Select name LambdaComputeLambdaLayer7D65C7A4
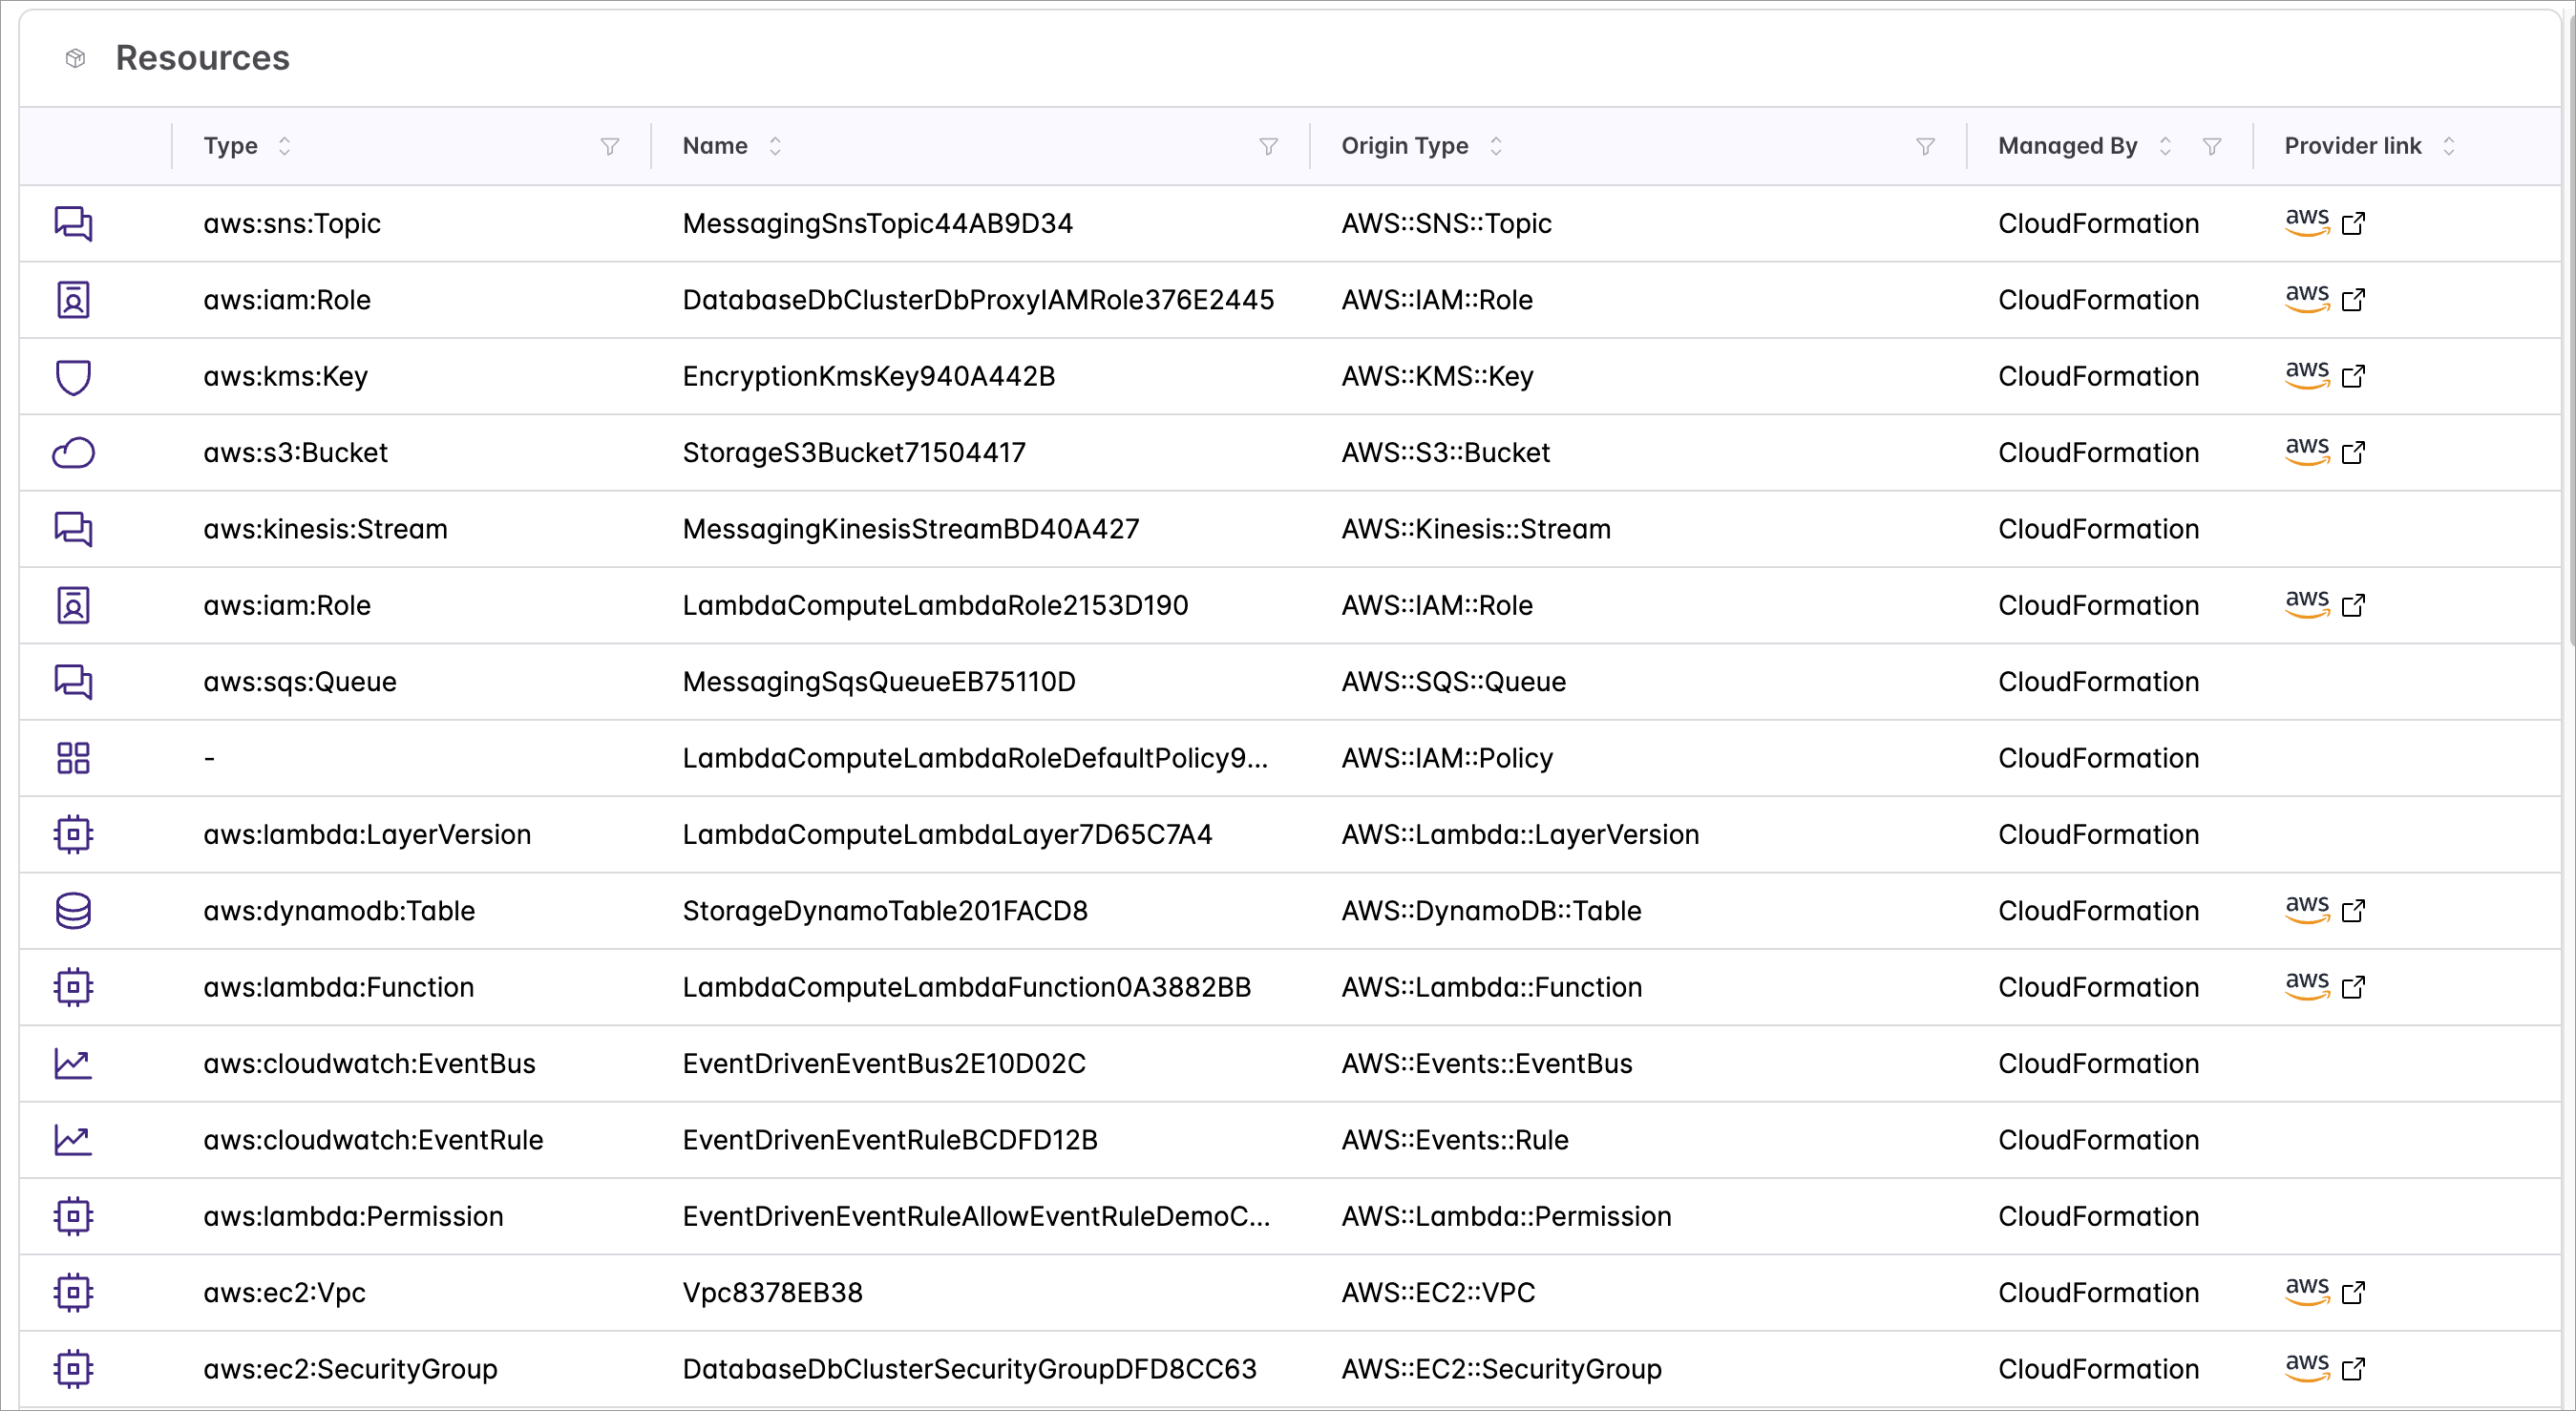2576x1411 pixels. [946, 834]
